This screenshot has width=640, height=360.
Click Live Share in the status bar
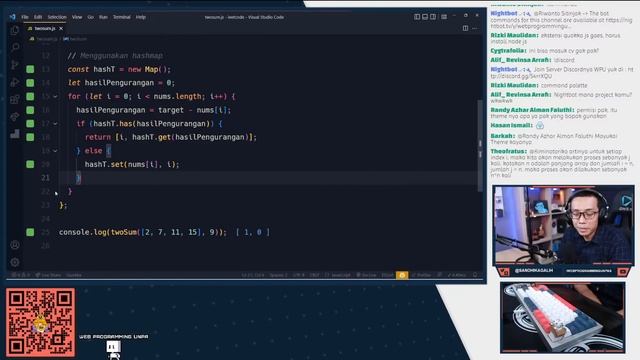(x=48, y=275)
